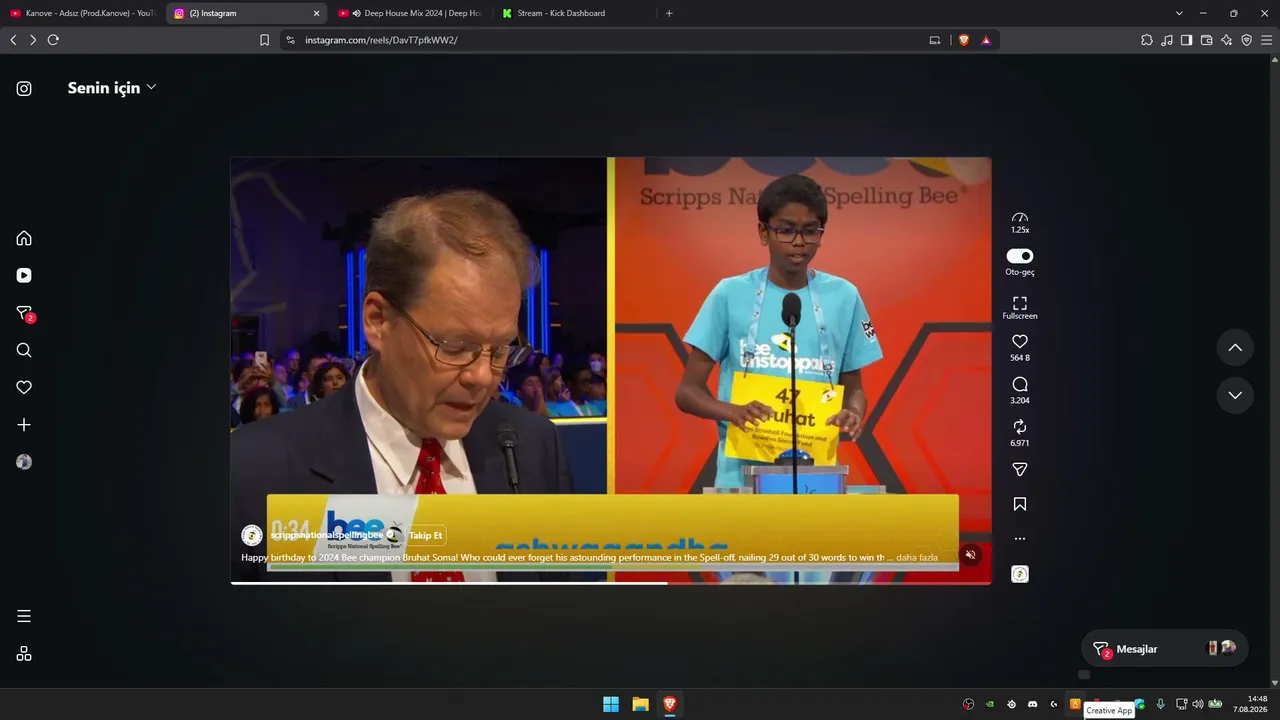The image size is (1280, 720).
Task: Go to the next reel with the down arrow
Action: 1235,395
